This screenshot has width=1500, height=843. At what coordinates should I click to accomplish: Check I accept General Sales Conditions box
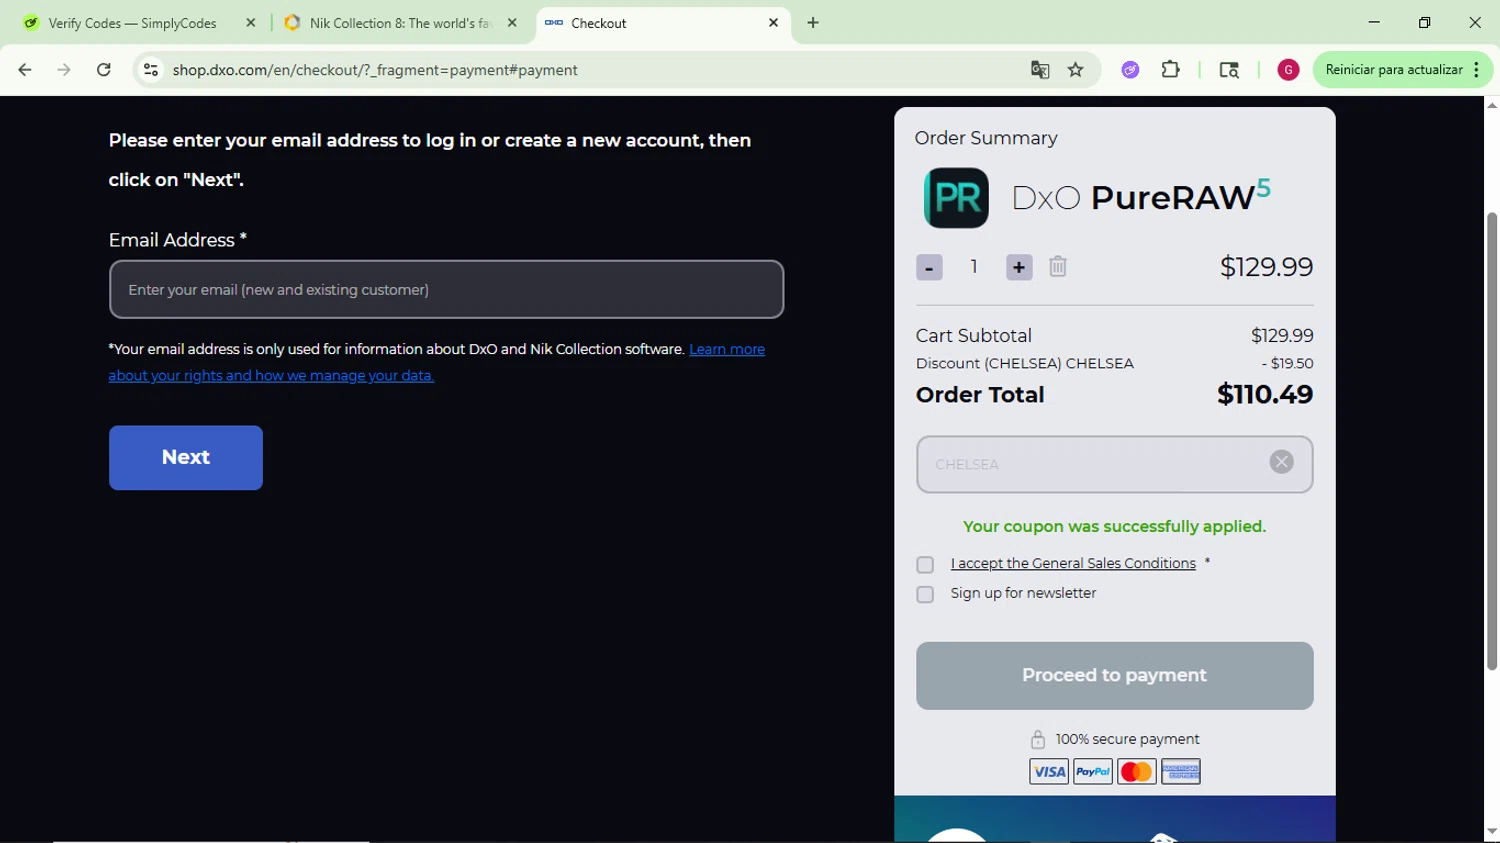[x=925, y=565]
